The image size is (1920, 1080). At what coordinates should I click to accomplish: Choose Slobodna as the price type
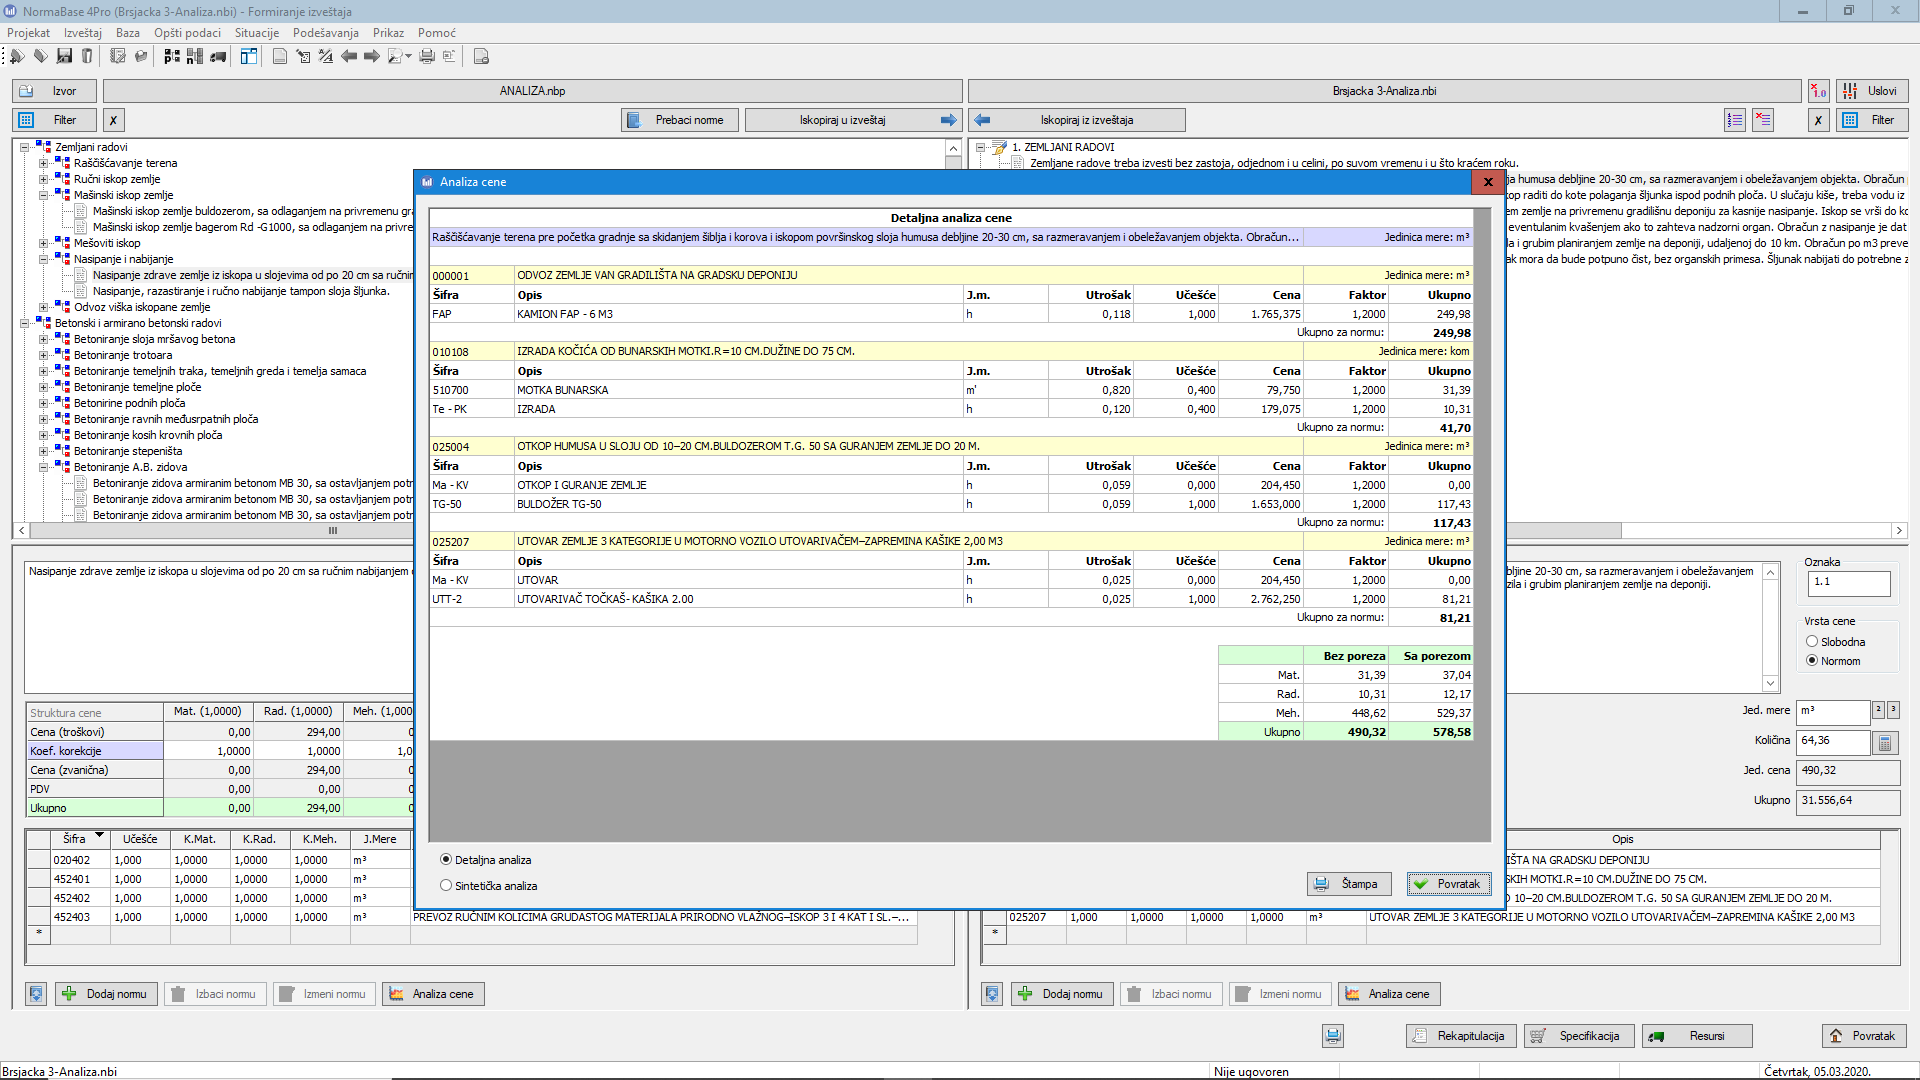tap(1812, 642)
